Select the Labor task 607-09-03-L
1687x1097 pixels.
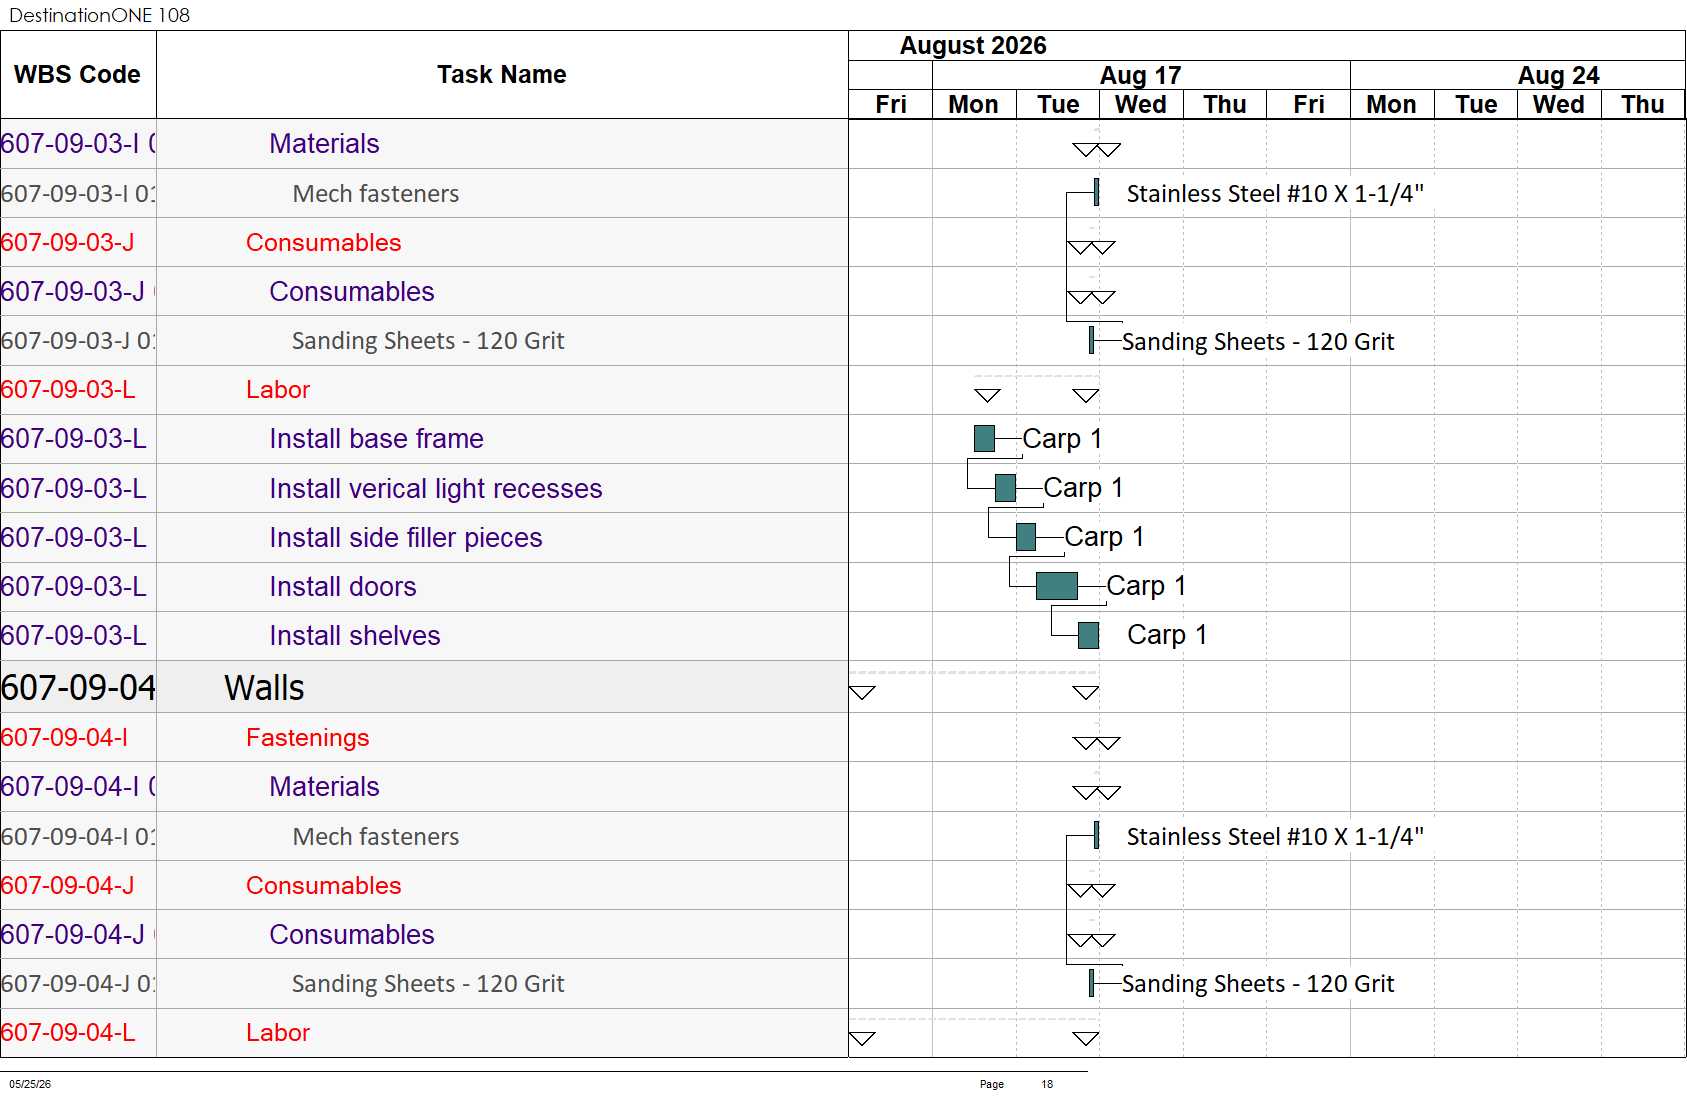point(278,390)
